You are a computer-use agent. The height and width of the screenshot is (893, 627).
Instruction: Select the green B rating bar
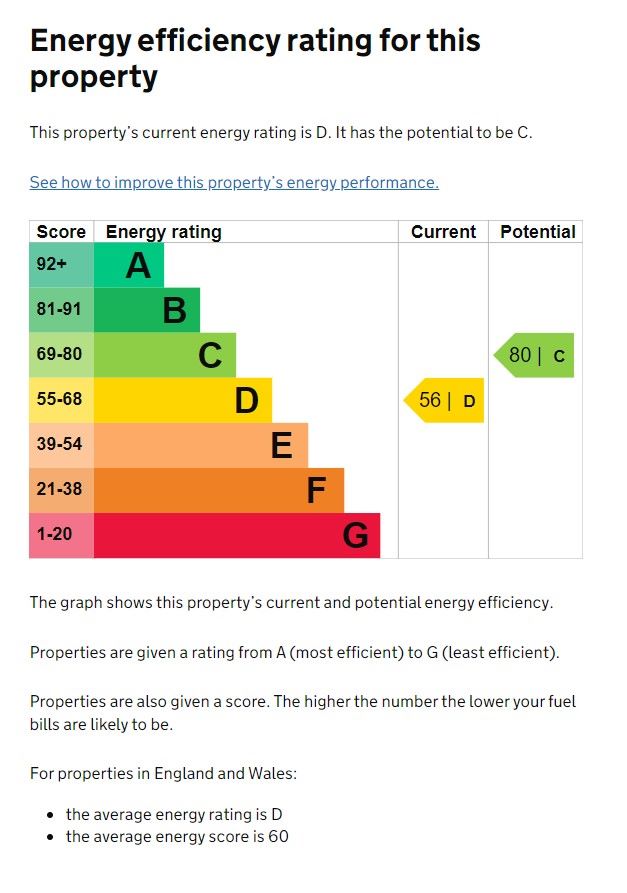coord(147,311)
